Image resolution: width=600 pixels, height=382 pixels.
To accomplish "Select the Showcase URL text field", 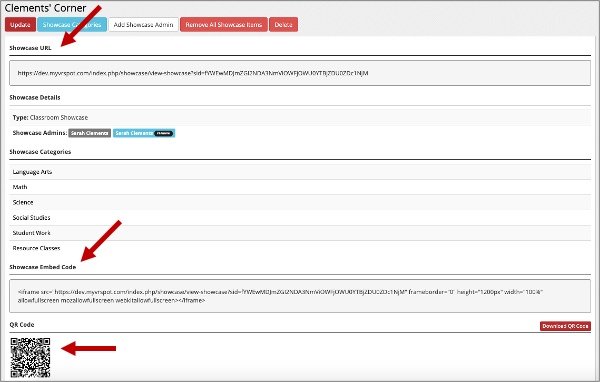I will (300, 73).
